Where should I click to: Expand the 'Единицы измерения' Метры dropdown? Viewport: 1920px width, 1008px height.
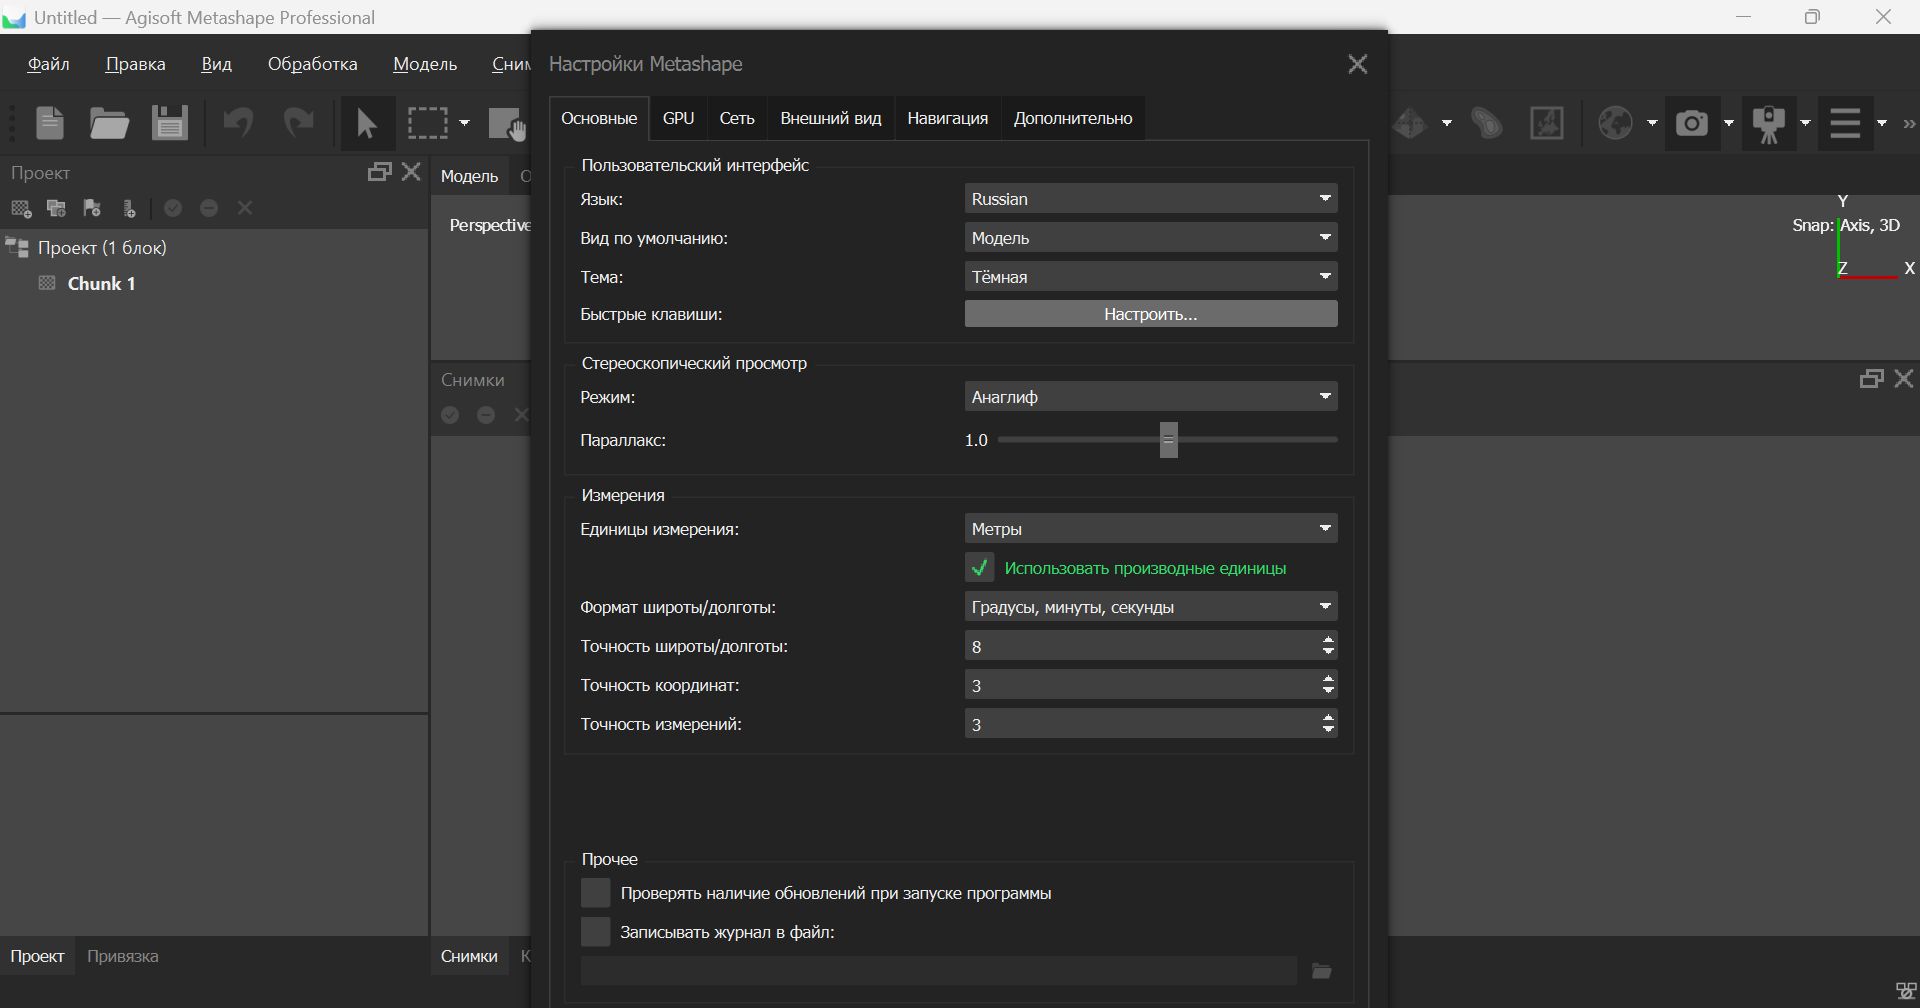click(x=1150, y=529)
